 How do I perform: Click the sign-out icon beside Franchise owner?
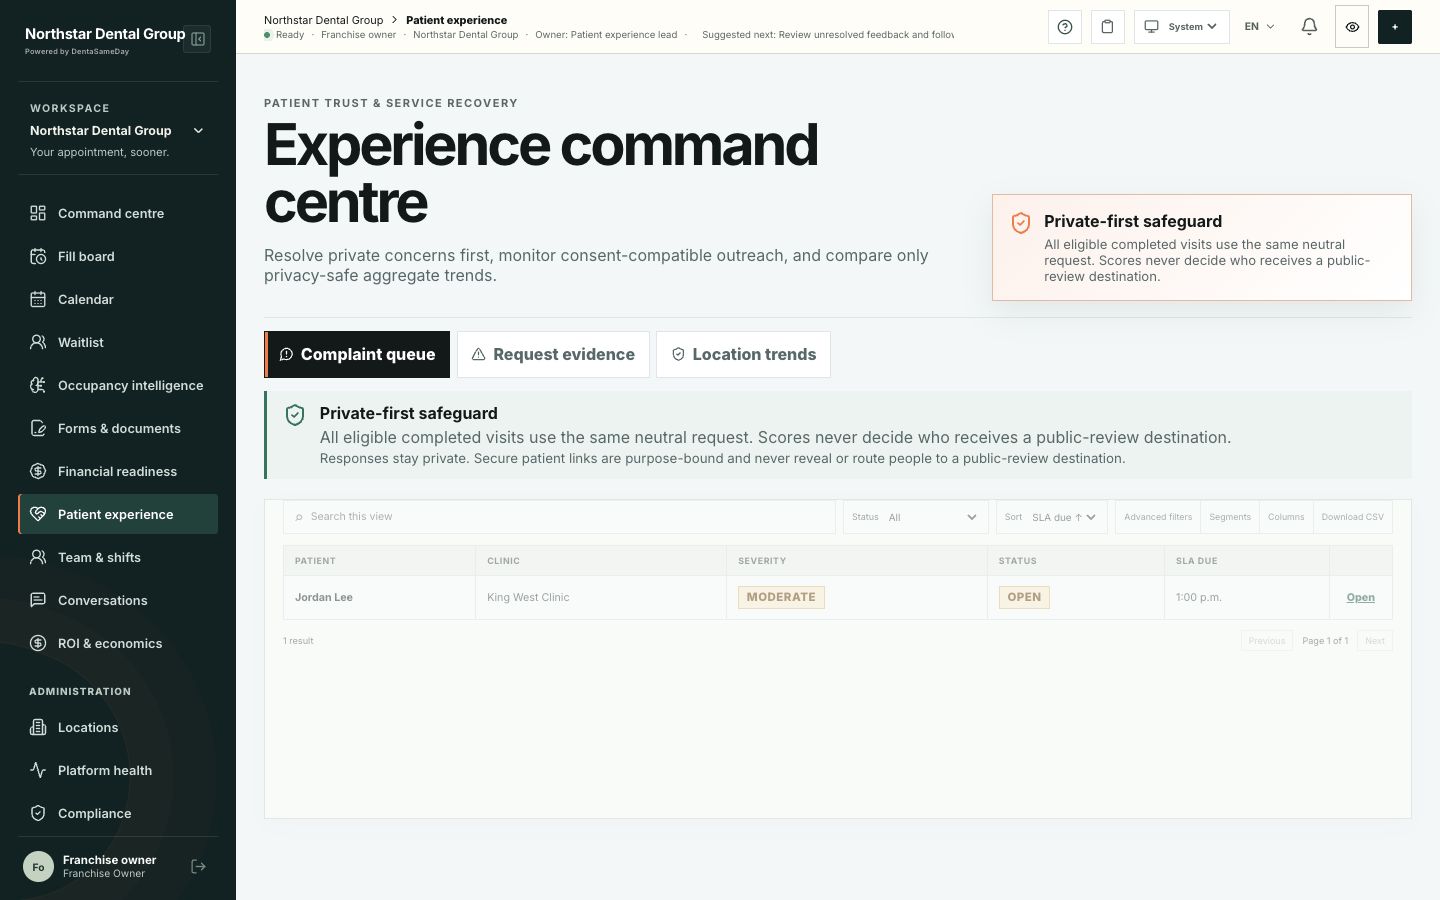(x=198, y=867)
